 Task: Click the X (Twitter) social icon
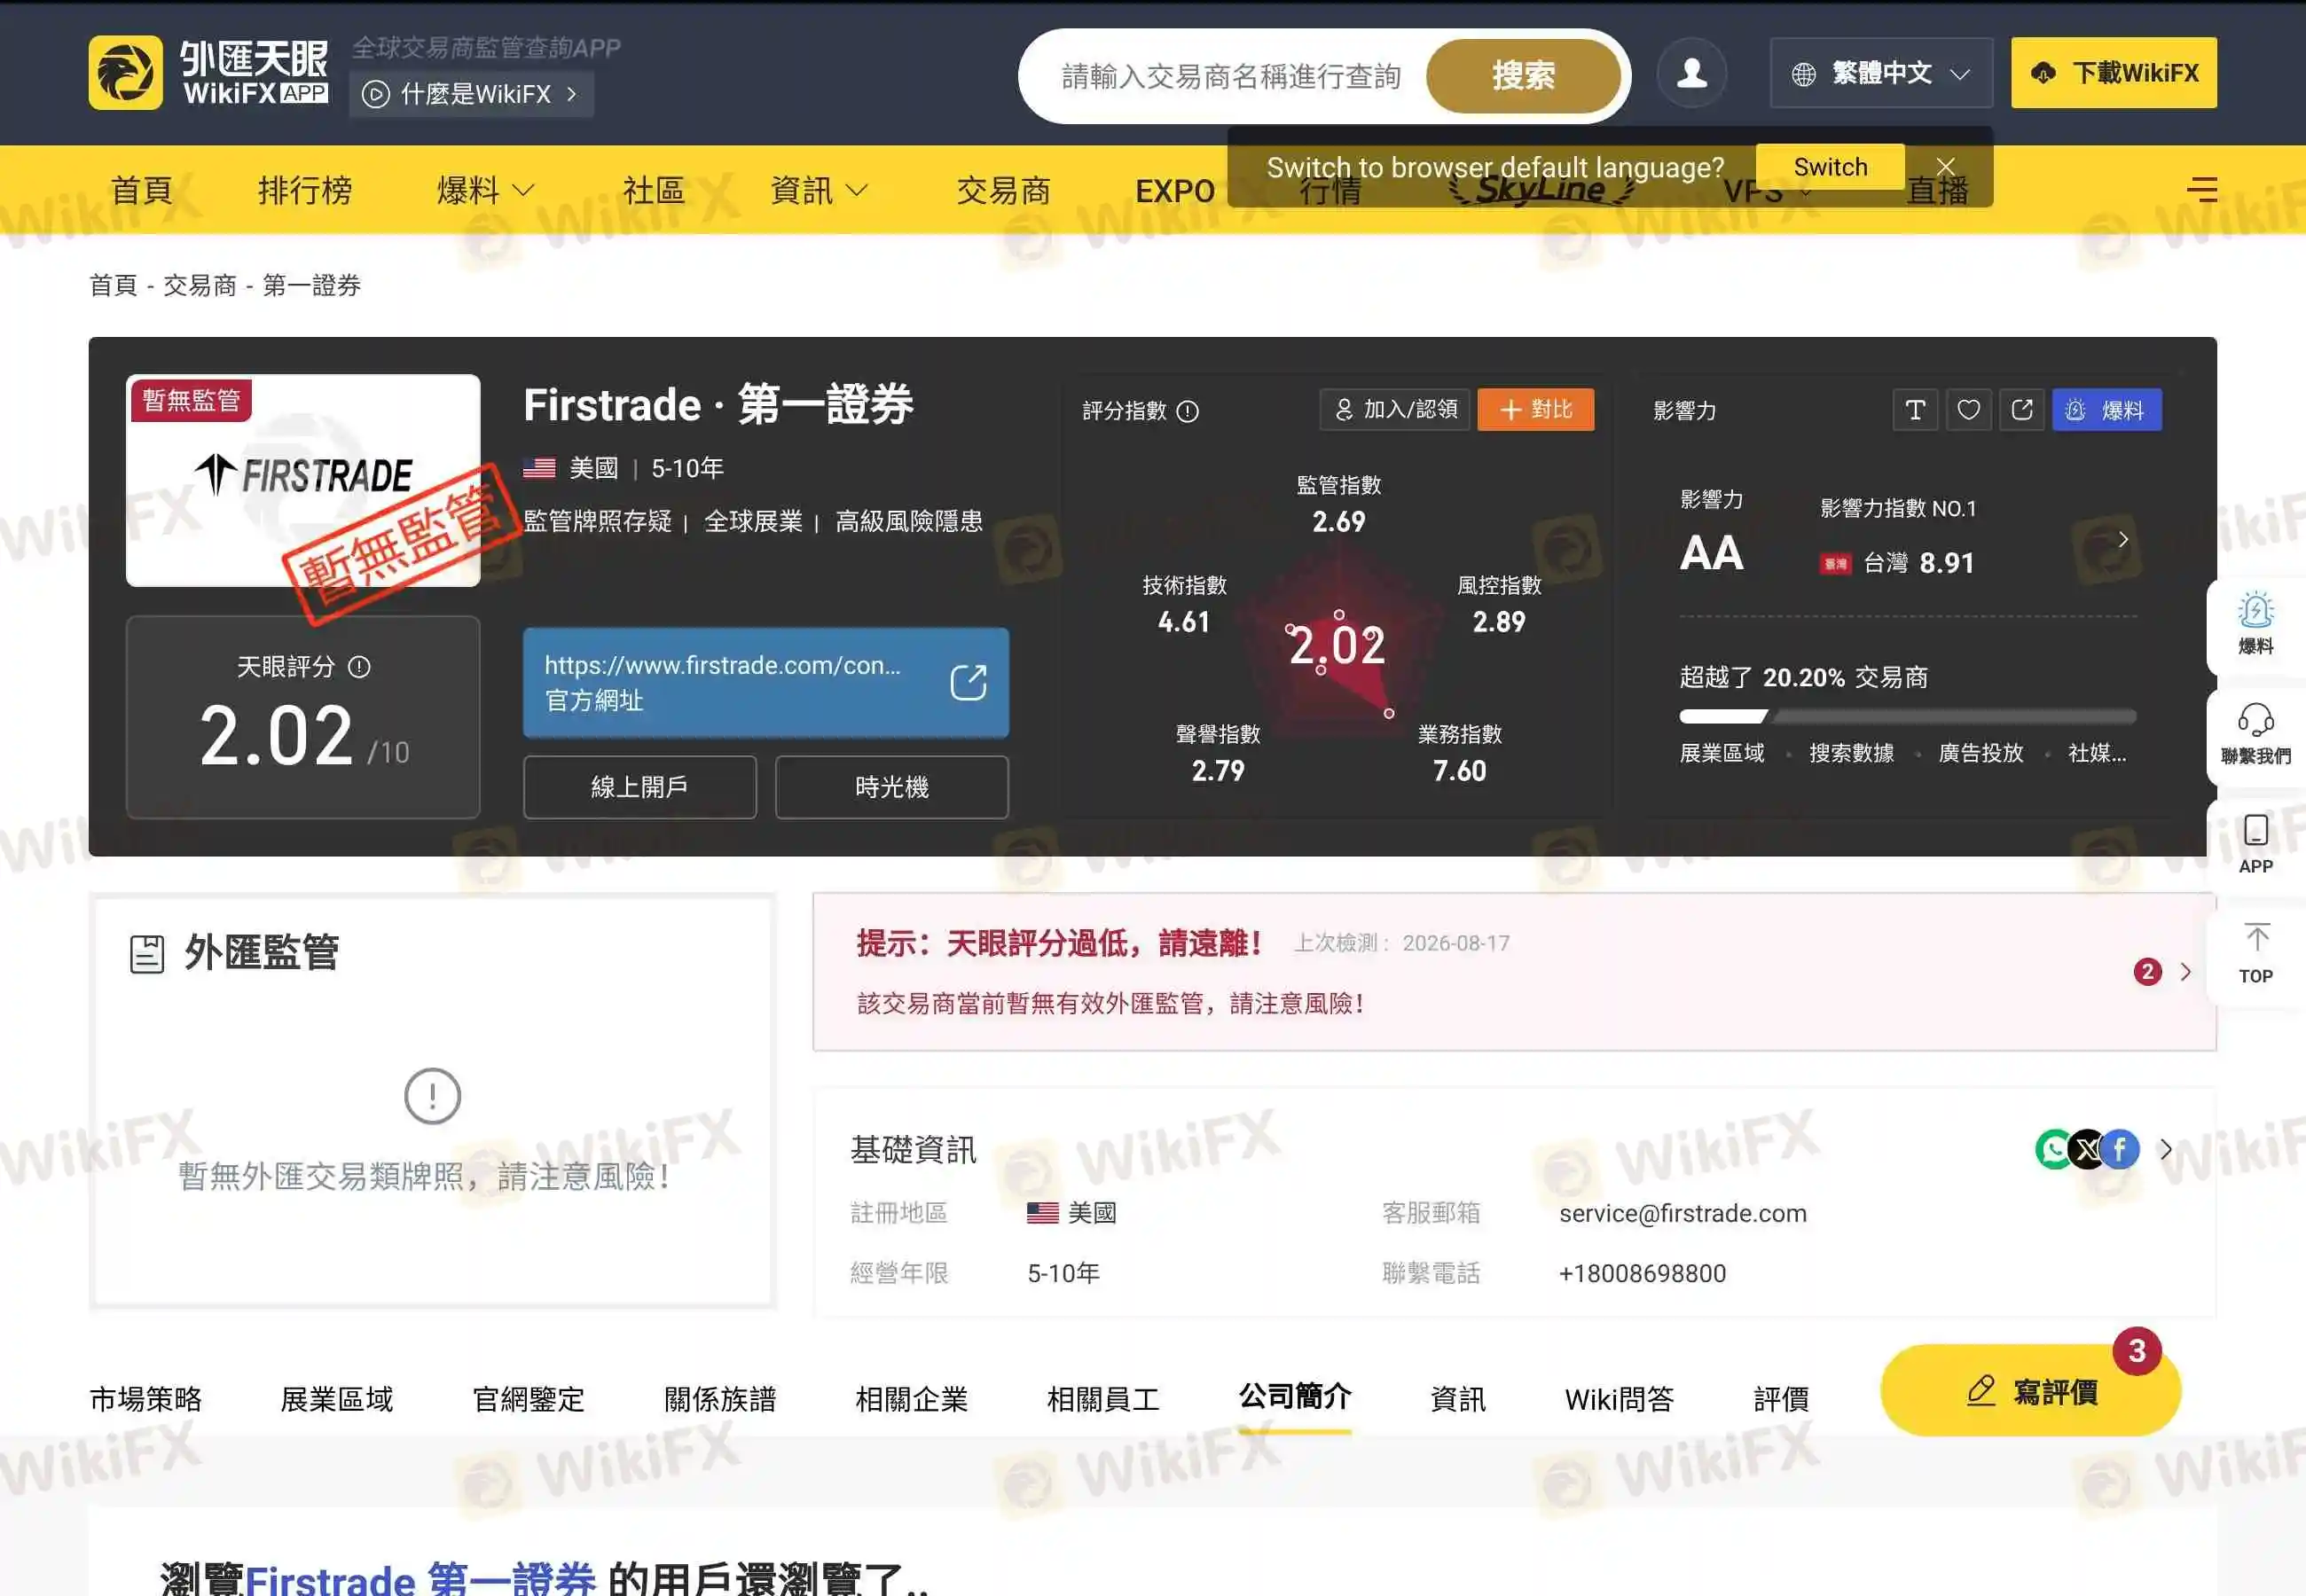coord(2088,1149)
